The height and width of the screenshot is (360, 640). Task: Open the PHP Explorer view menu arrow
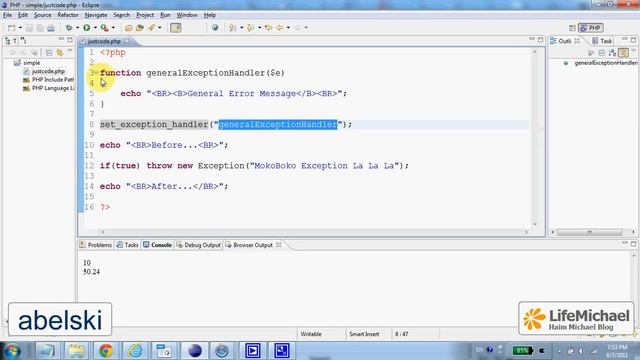[70, 52]
